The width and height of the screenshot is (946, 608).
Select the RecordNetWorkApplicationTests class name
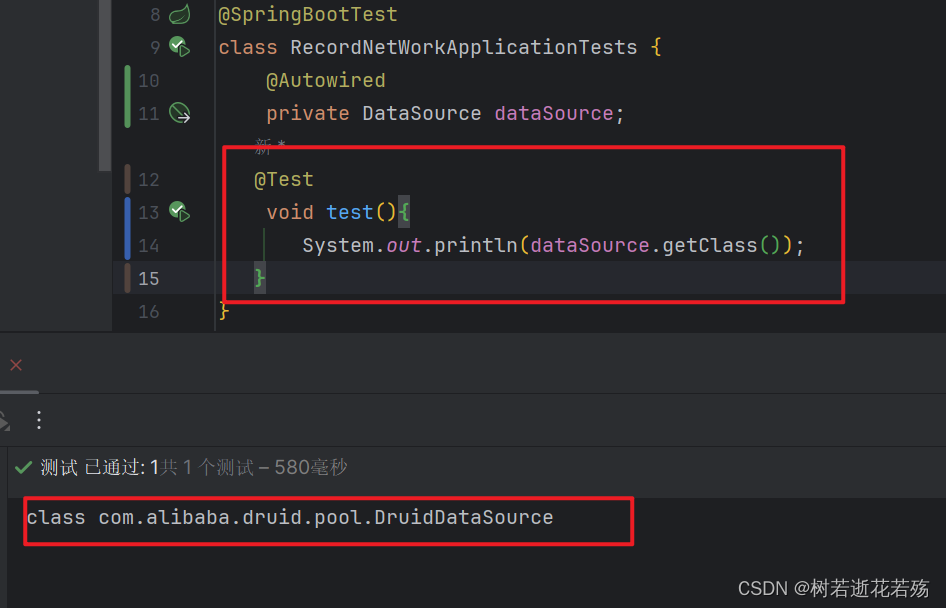coord(464,46)
